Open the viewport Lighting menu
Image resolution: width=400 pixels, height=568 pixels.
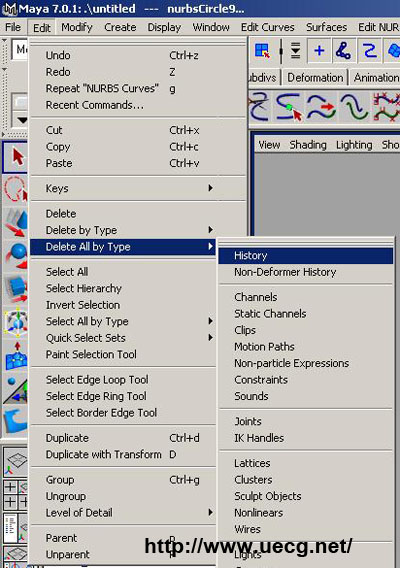(x=354, y=145)
